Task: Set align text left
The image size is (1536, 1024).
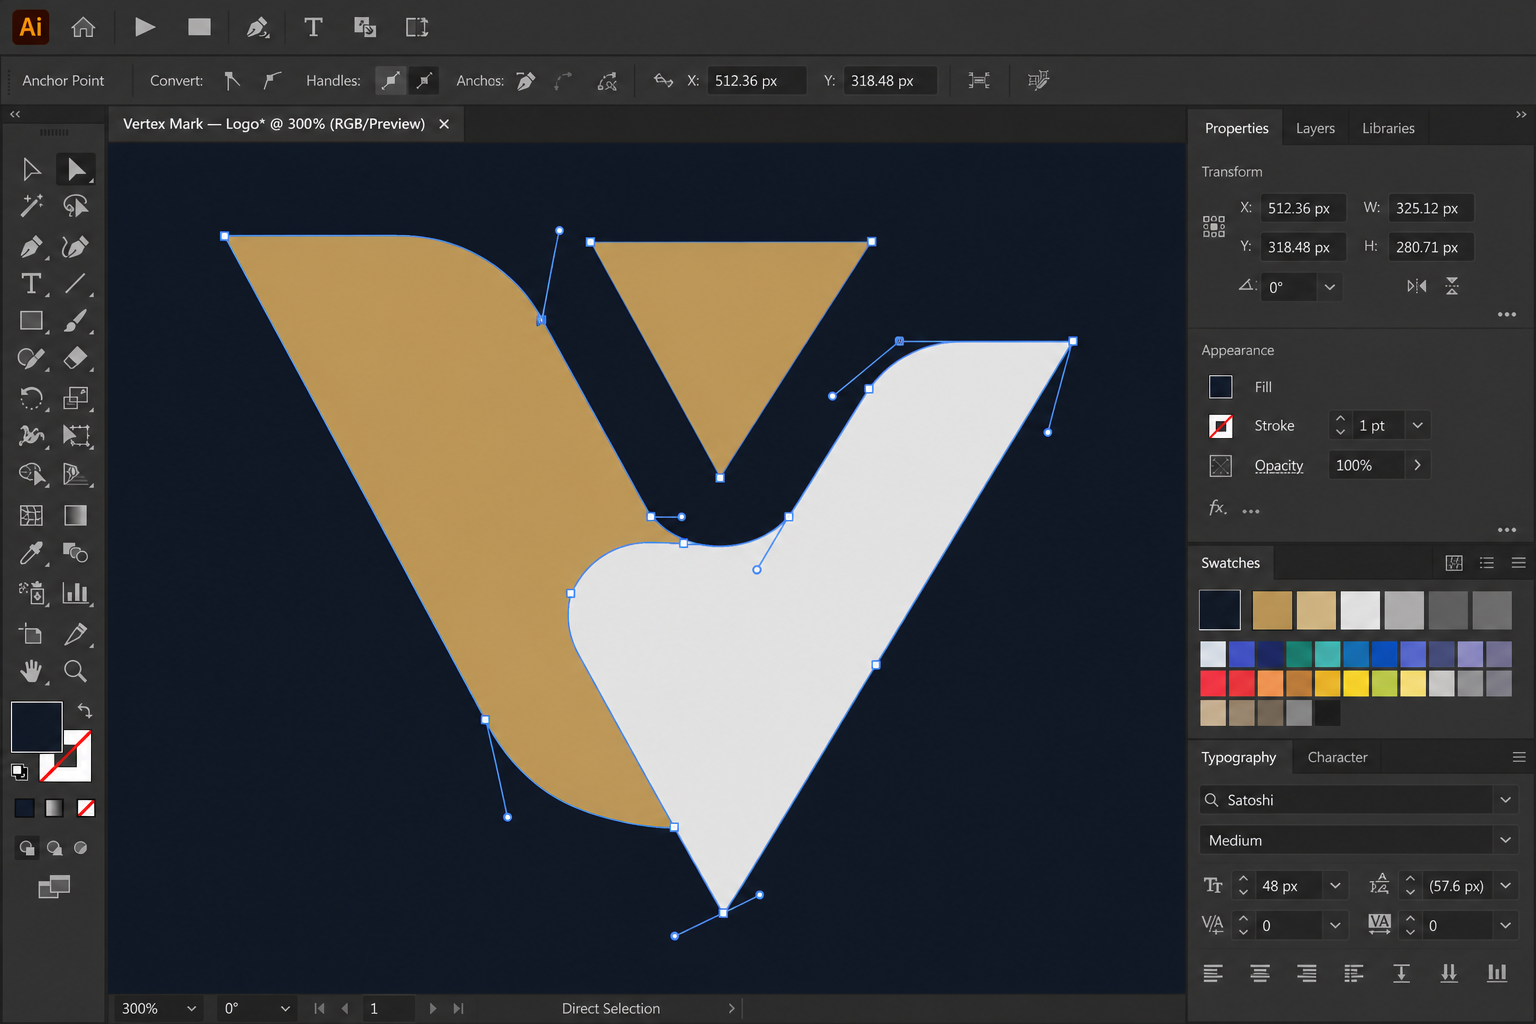Action: point(1213,973)
